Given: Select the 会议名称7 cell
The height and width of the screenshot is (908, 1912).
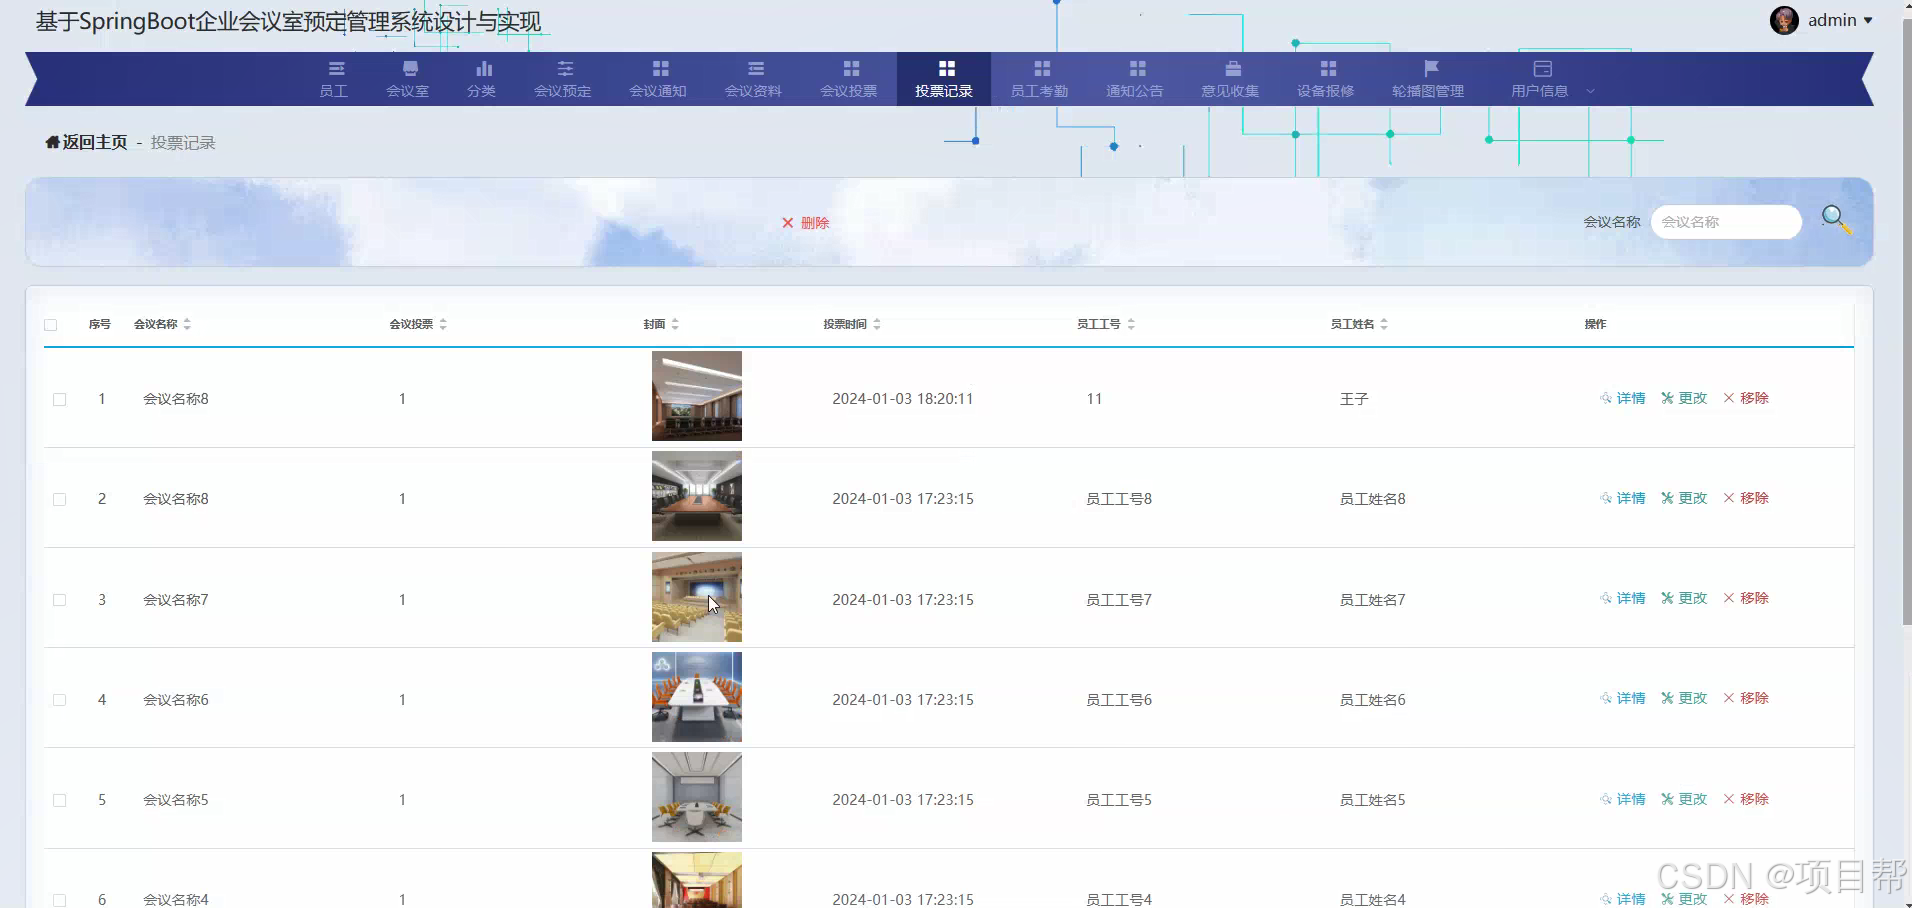Looking at the screenshot, I should (176, 600).
